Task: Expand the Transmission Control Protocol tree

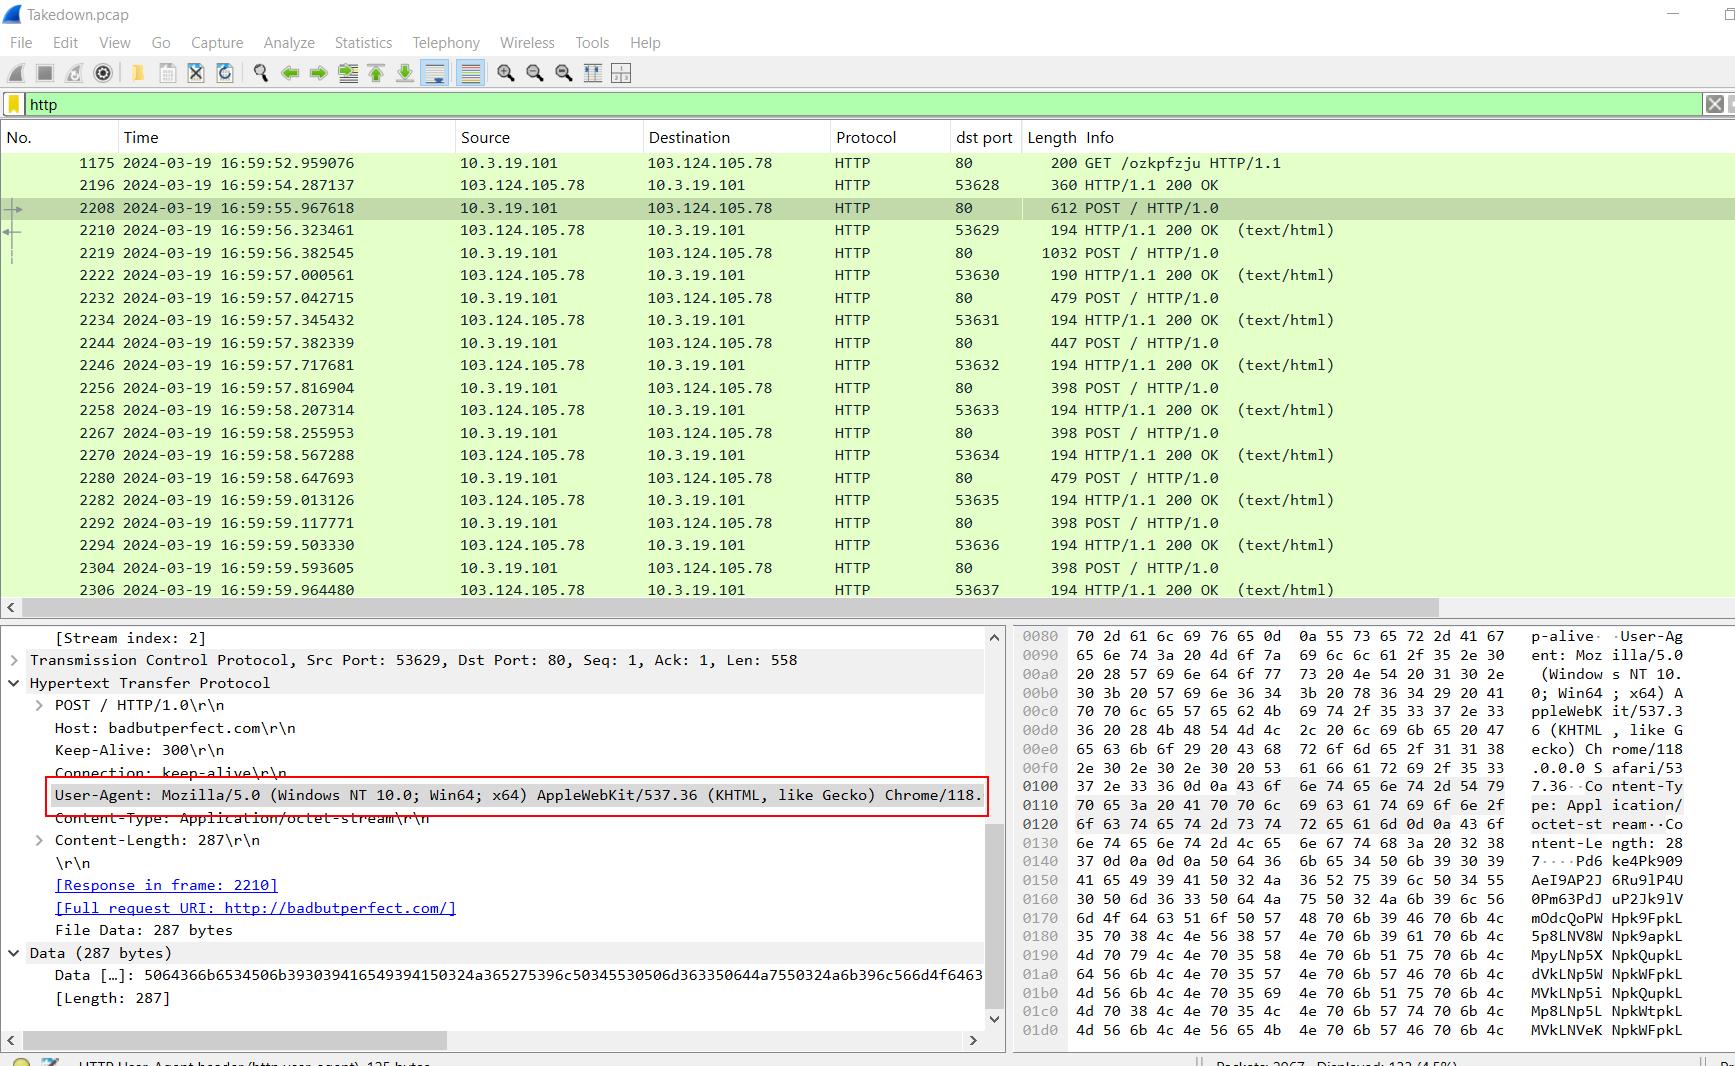Action: [14, 660]
